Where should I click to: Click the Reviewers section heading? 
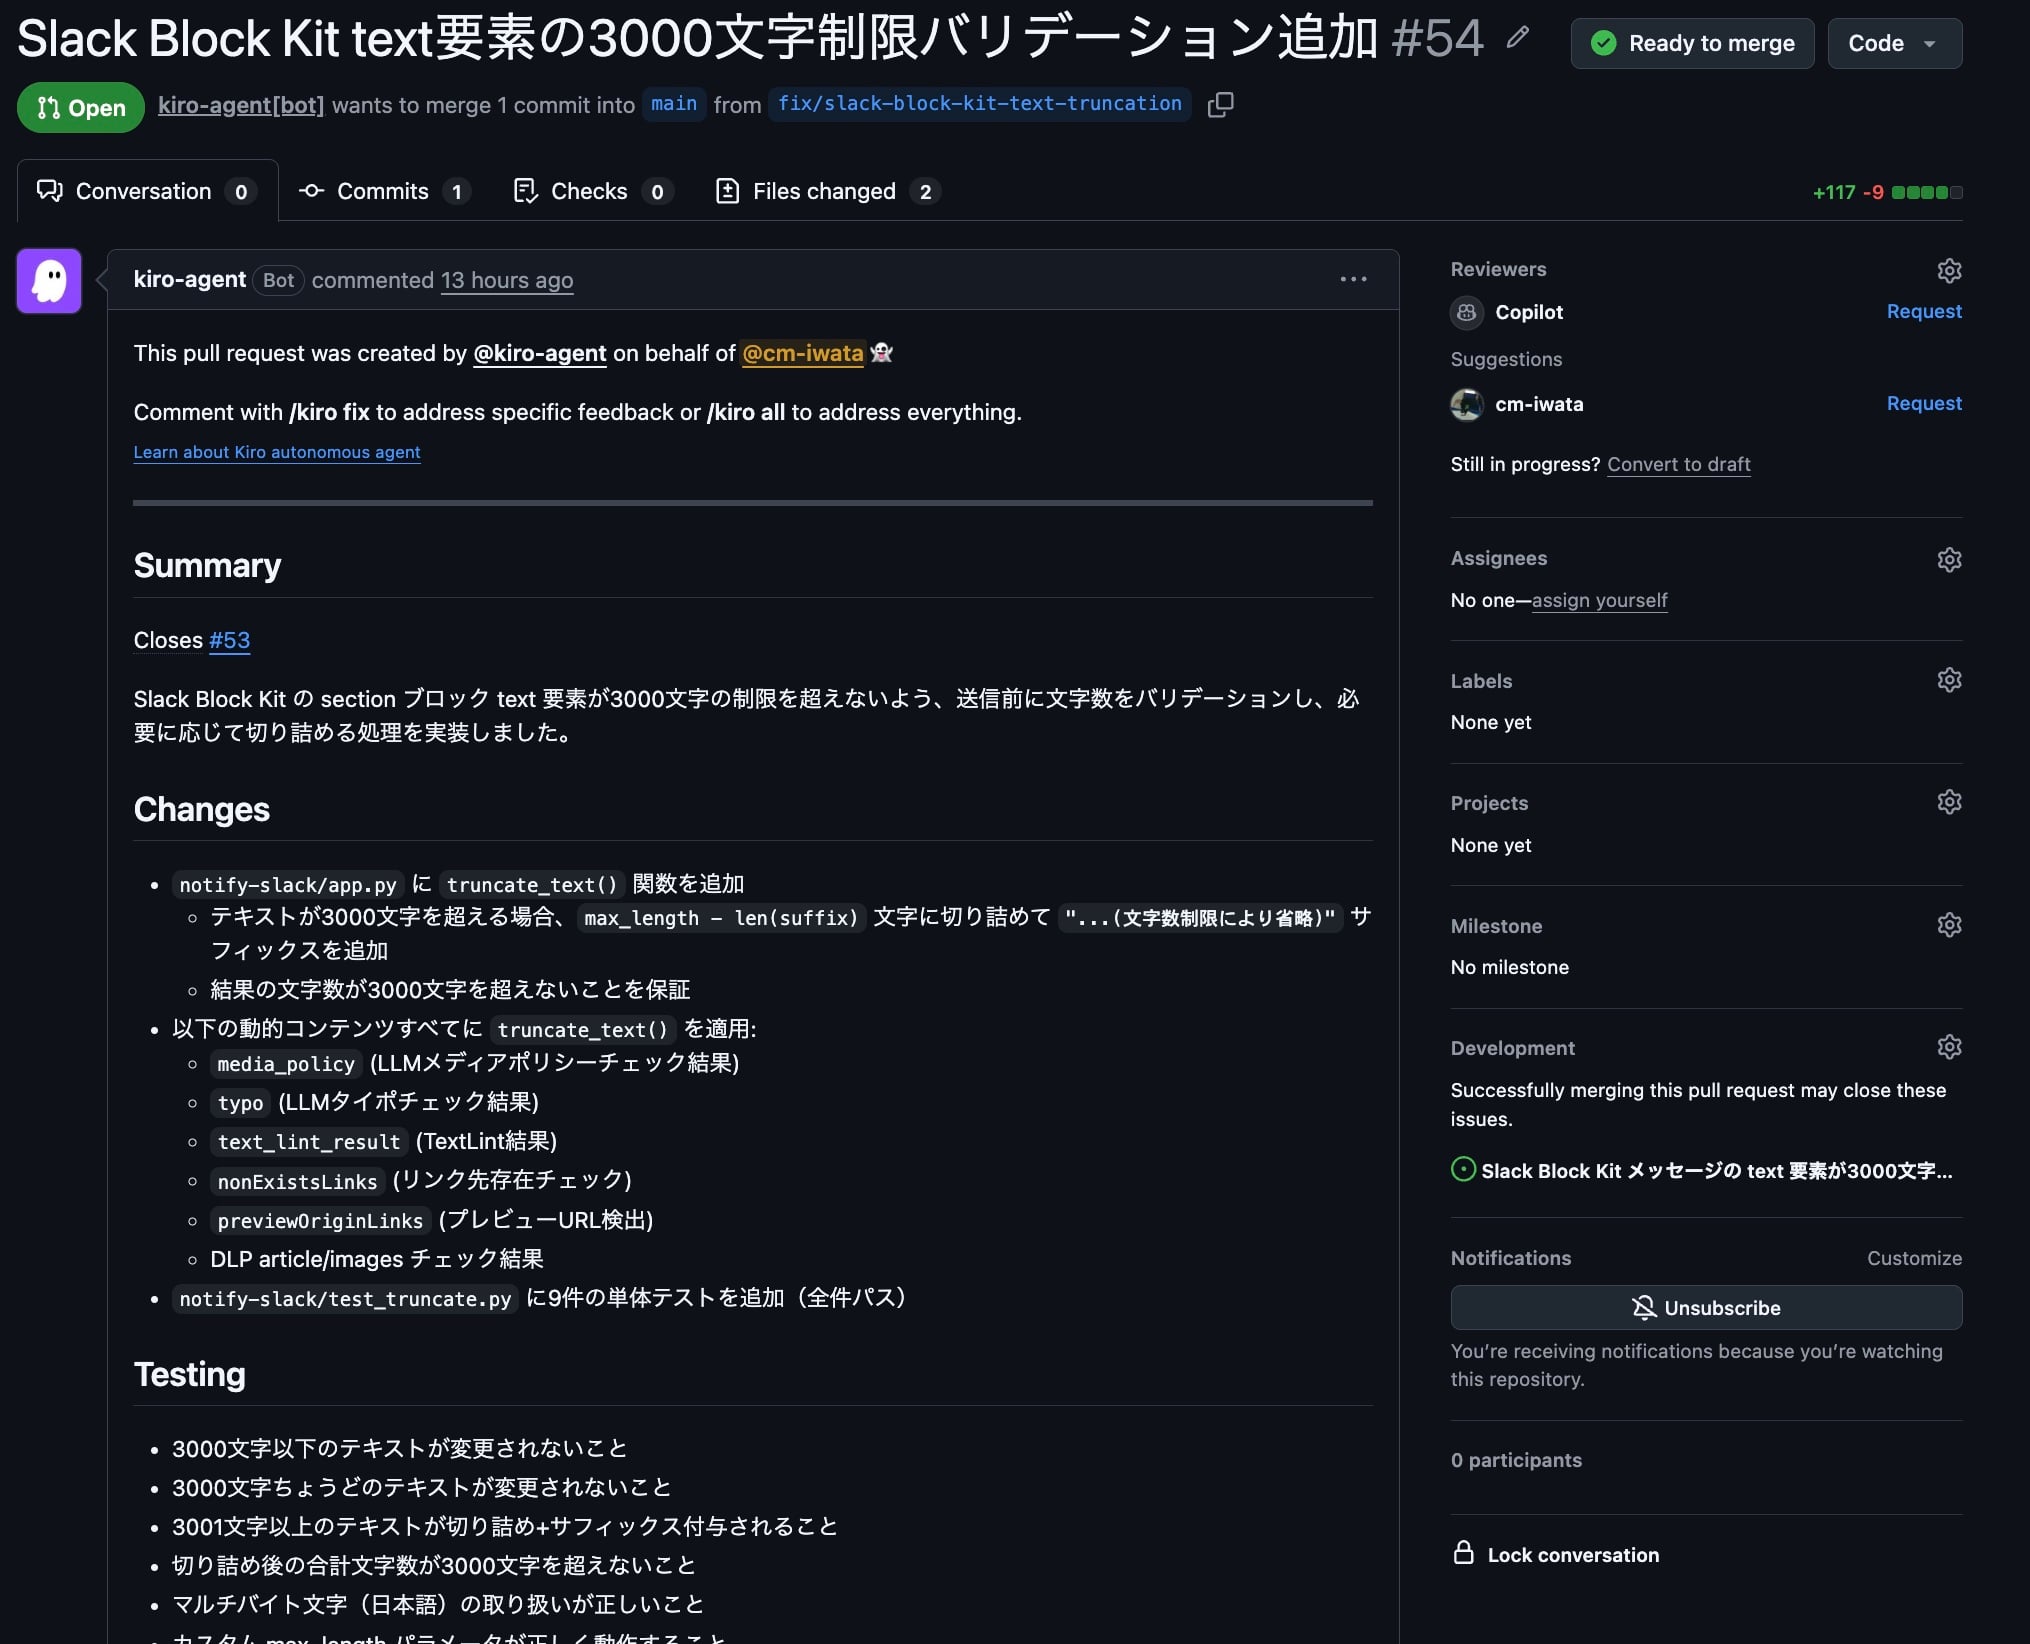(x=1498, y=269)
